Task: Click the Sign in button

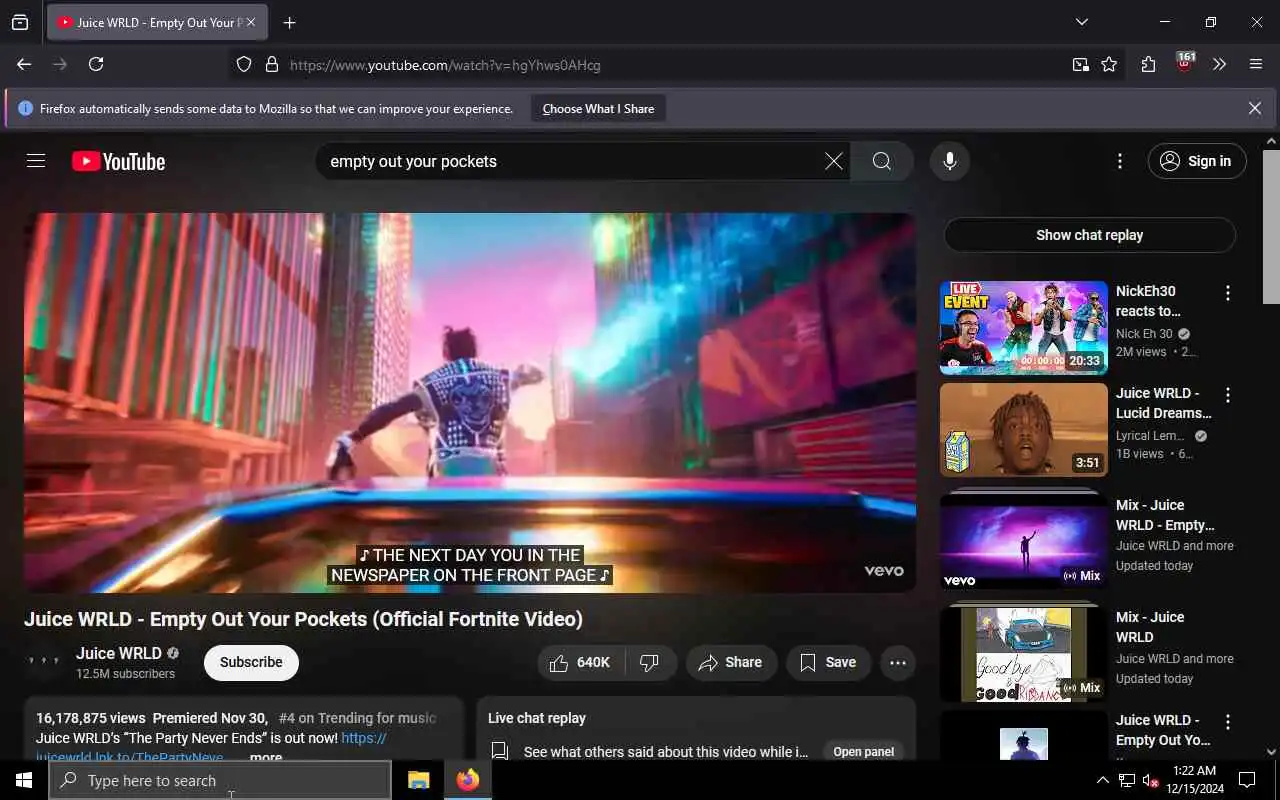Action: tap(1197, 161)
